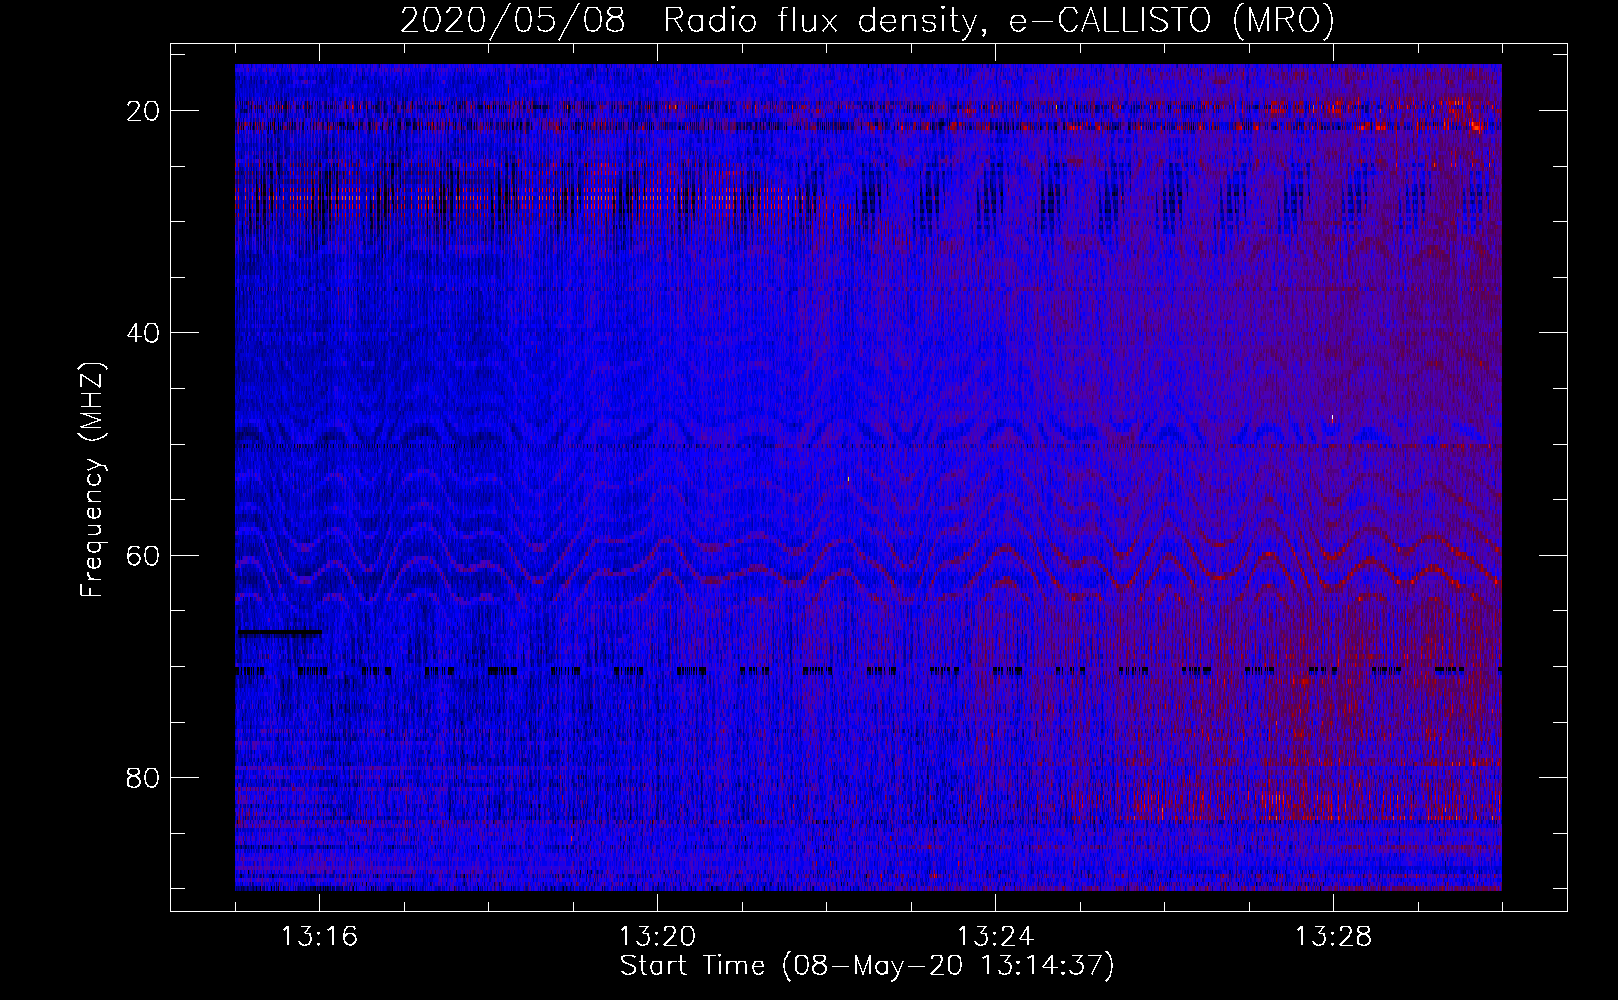Select the '40' frequency axis label
Image resolution: width=1618 pixels, height=1000 pixels.
click(x=144, y=333)
